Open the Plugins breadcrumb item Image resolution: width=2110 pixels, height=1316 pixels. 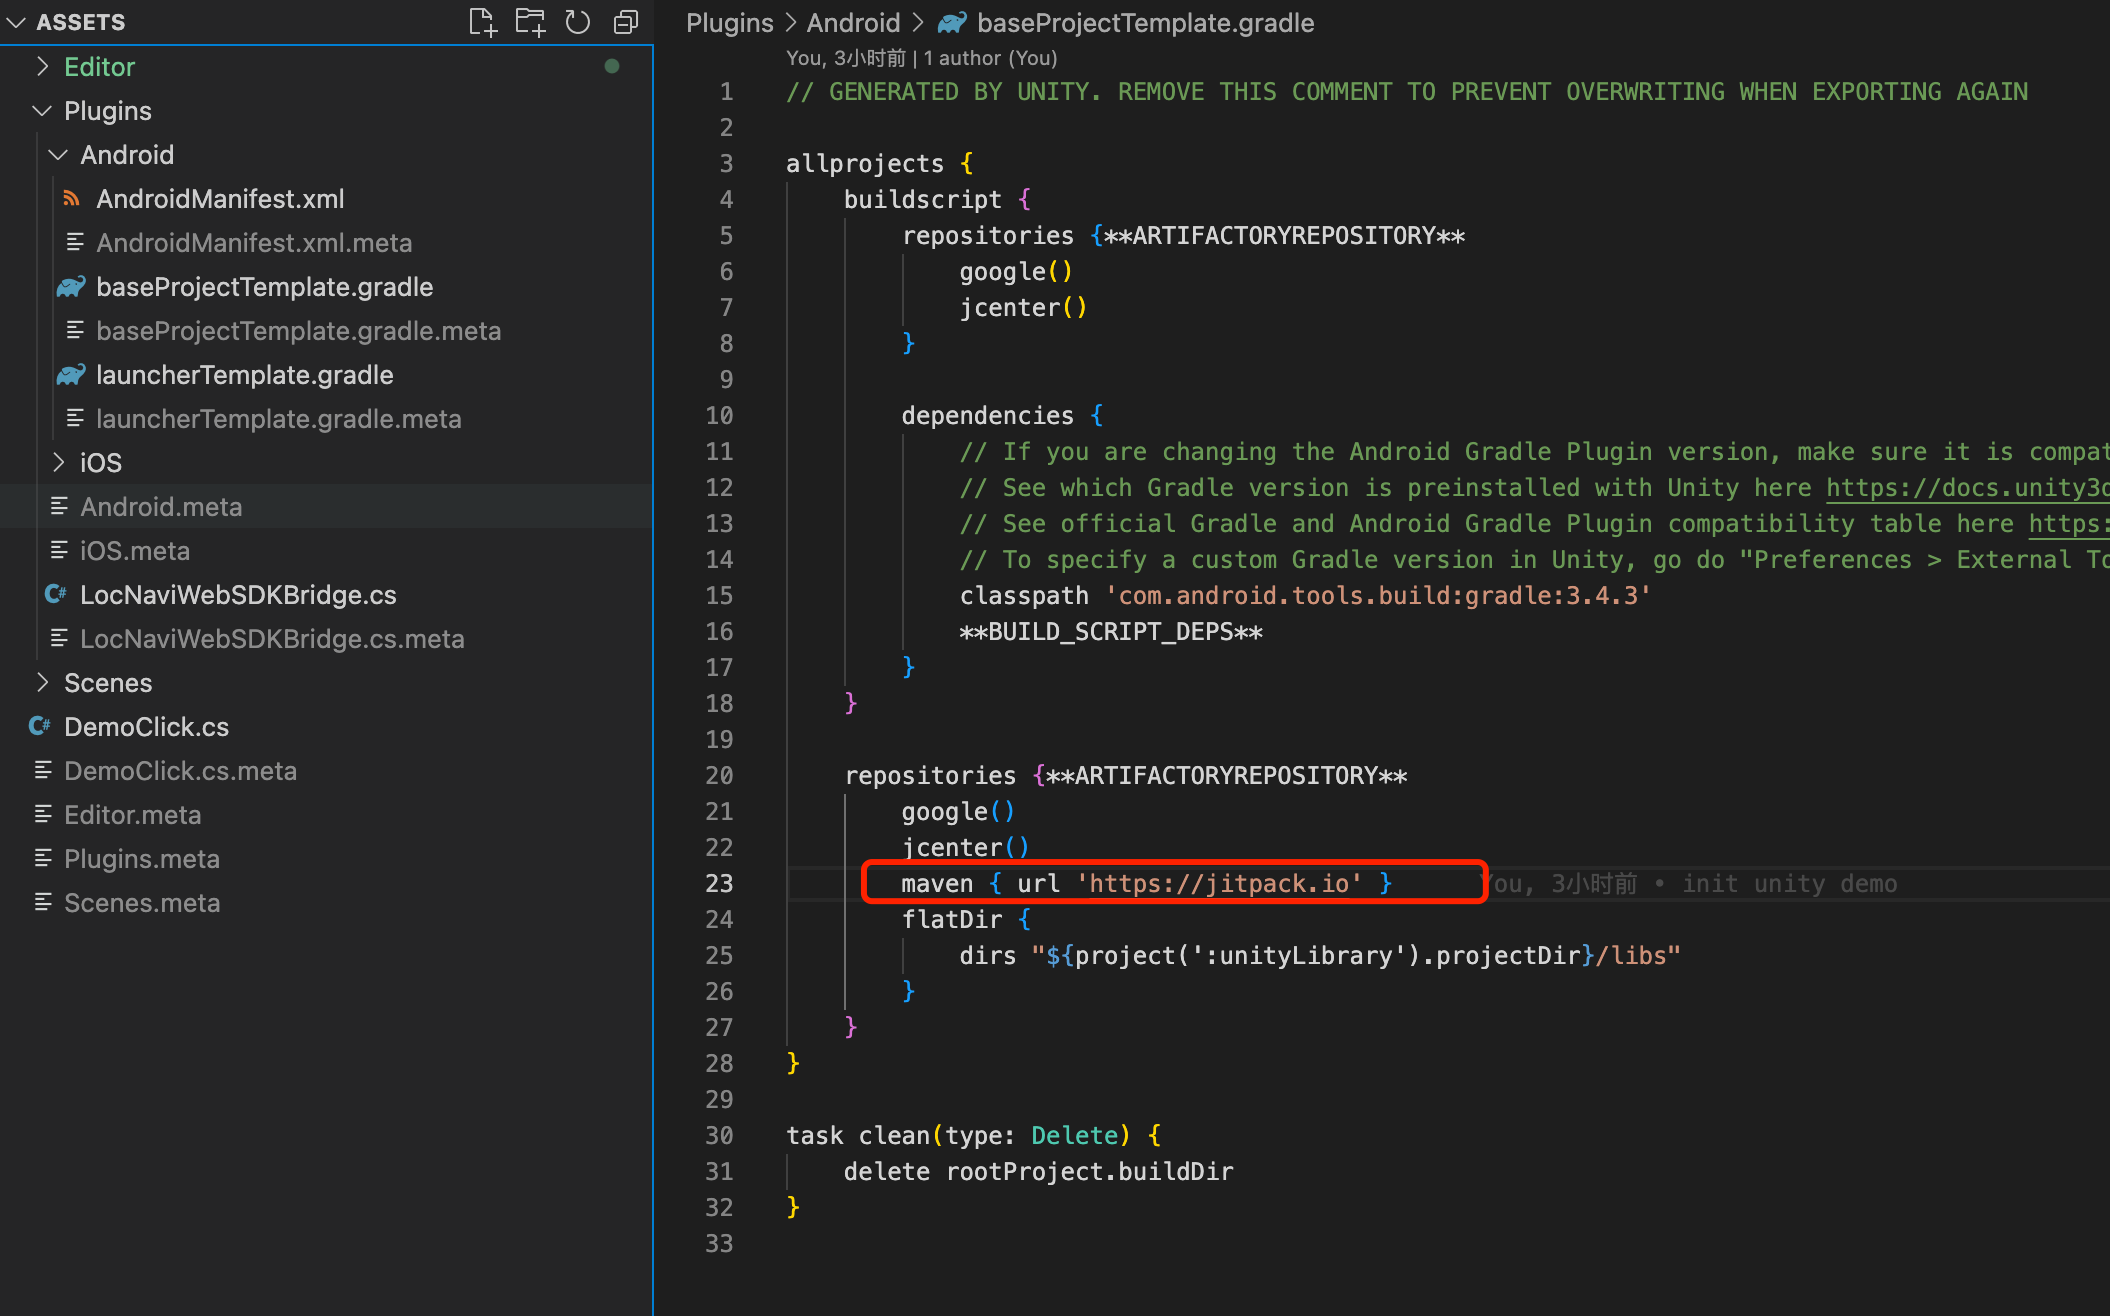pos(729,22)
